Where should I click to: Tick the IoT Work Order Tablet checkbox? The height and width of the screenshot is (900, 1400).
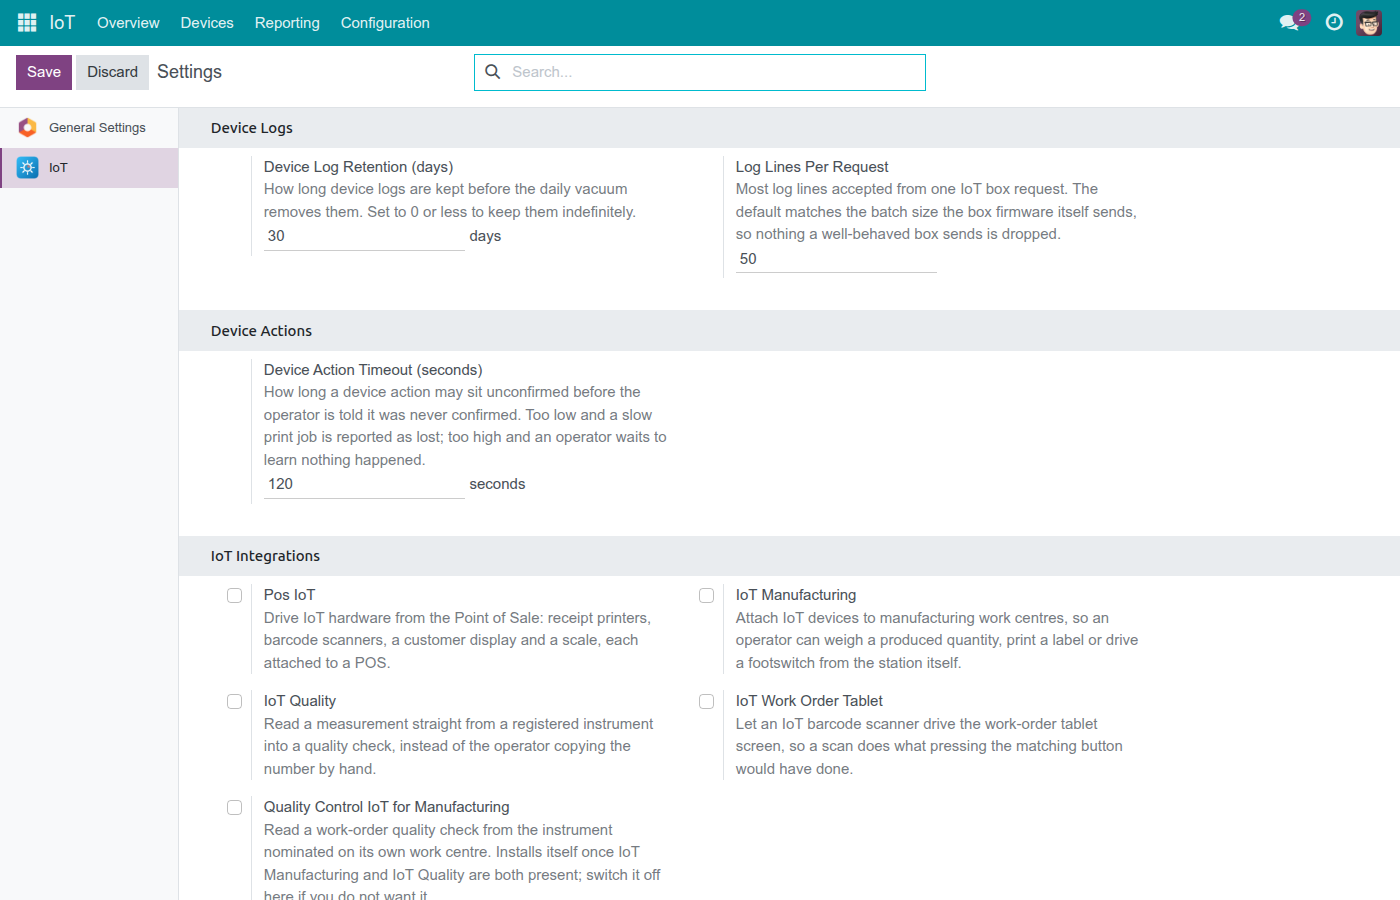(x=706, y=701)
